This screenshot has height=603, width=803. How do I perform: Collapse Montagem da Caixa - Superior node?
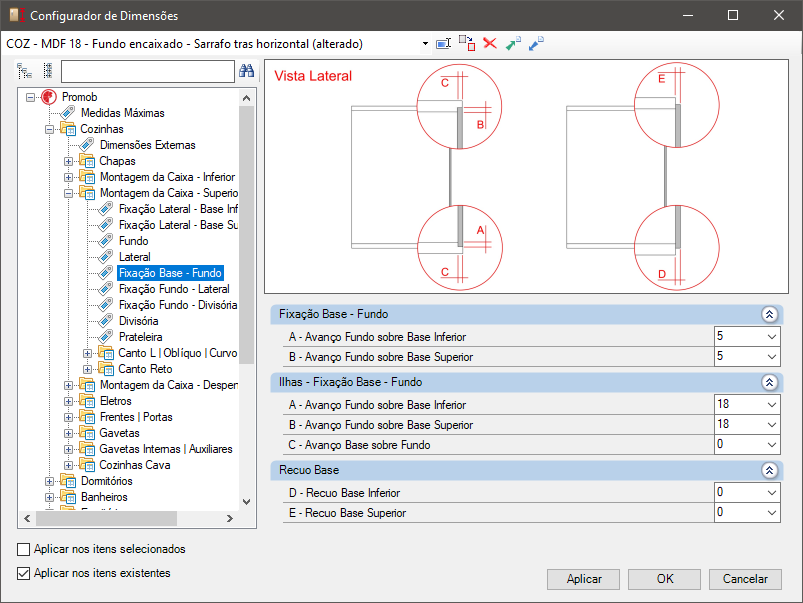pos(68,193)
